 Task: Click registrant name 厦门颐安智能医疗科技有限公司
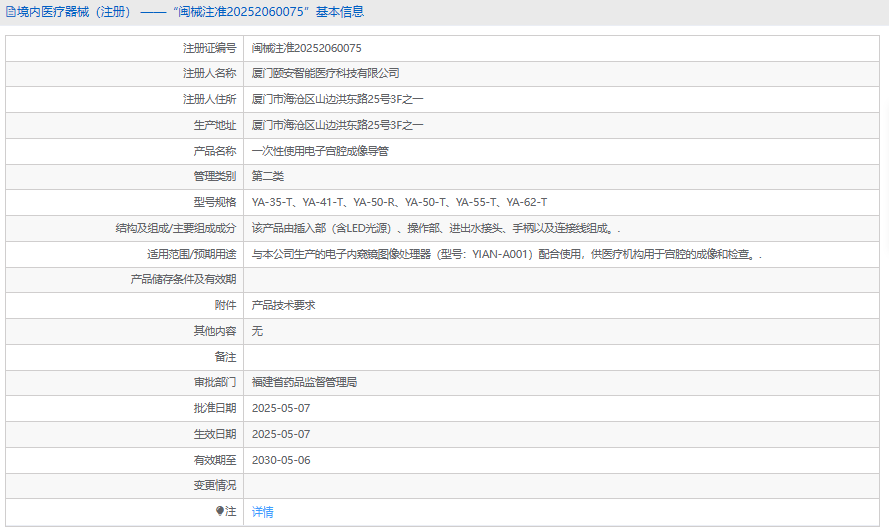click(x=325, y=73)
